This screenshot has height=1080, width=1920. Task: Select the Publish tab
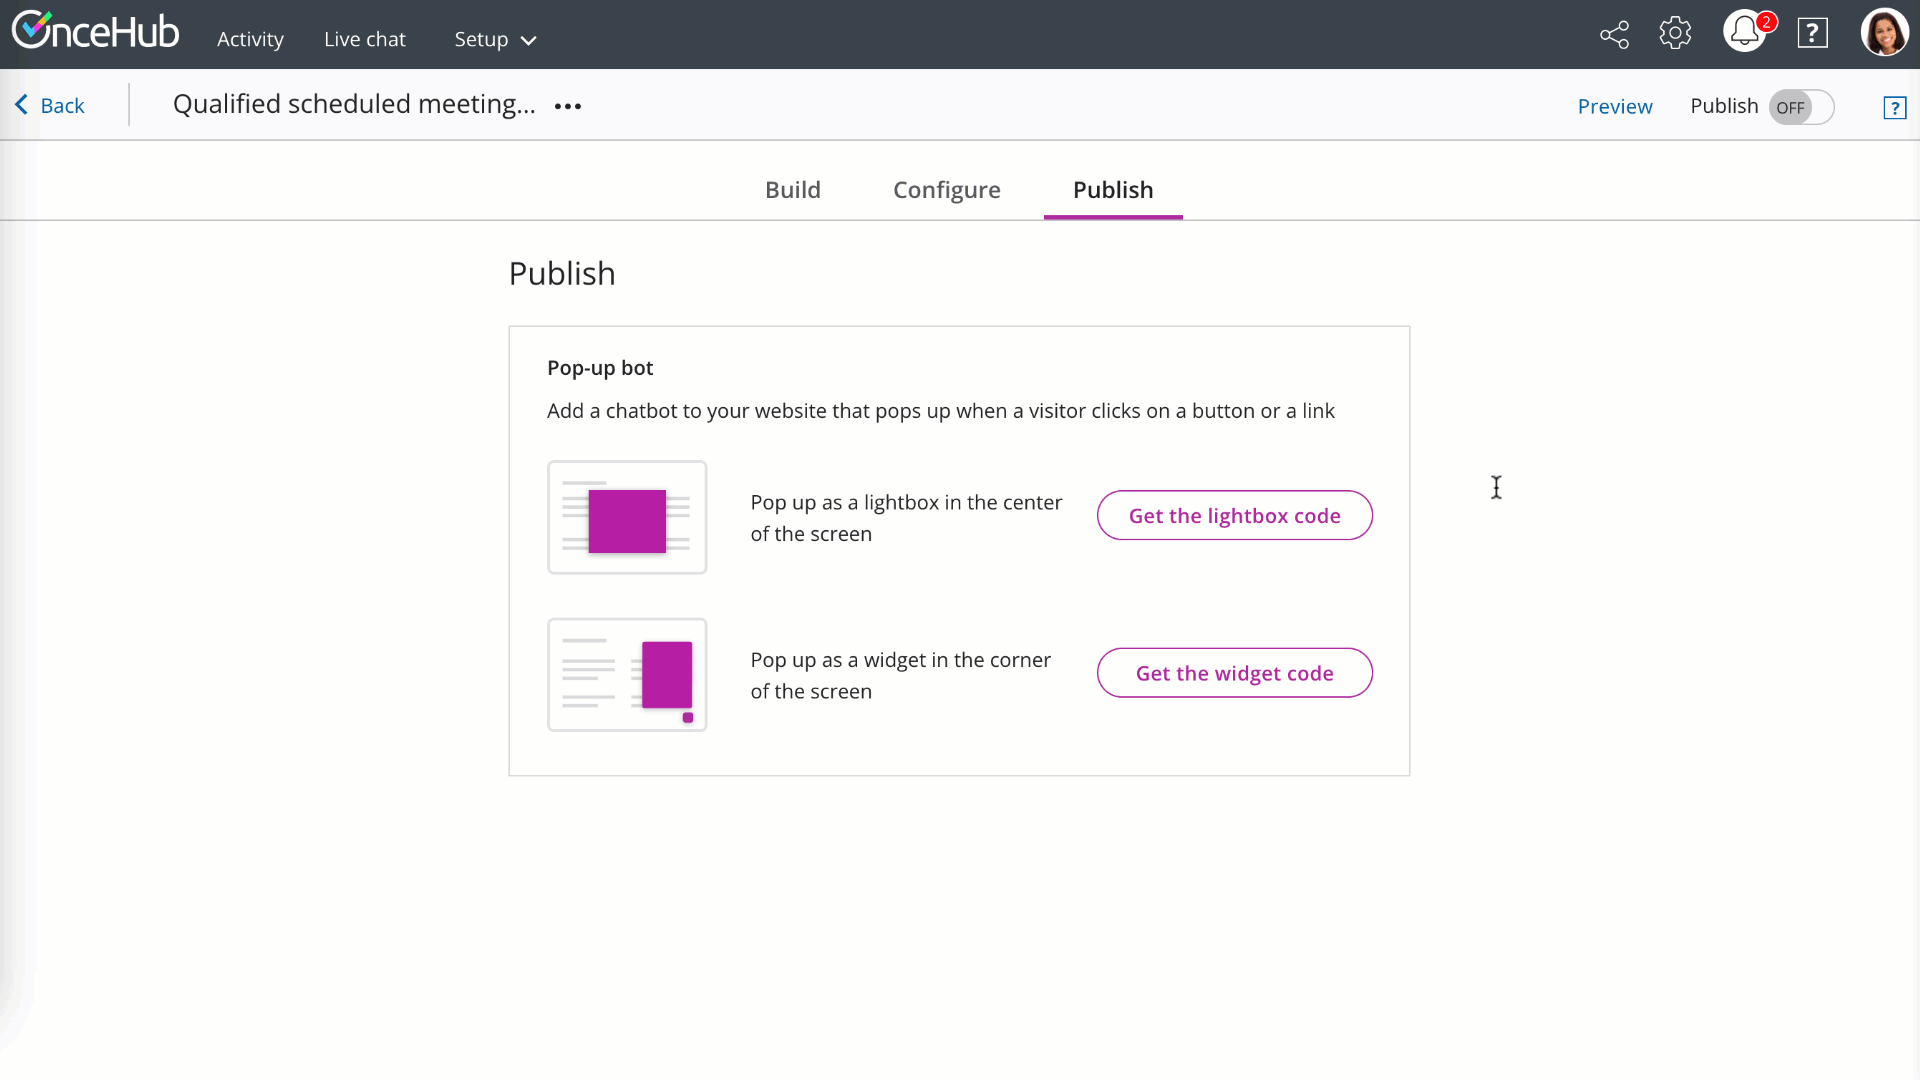click(x=1112, y=190)
